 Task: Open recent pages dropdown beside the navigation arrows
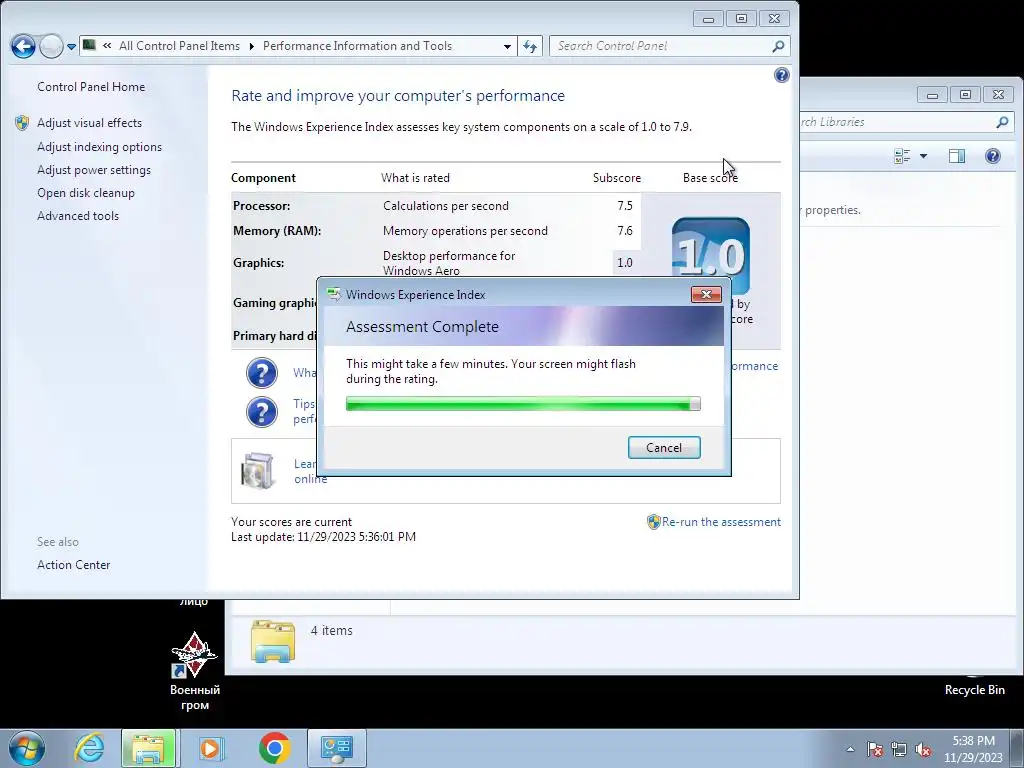click(x=71, y=47)
